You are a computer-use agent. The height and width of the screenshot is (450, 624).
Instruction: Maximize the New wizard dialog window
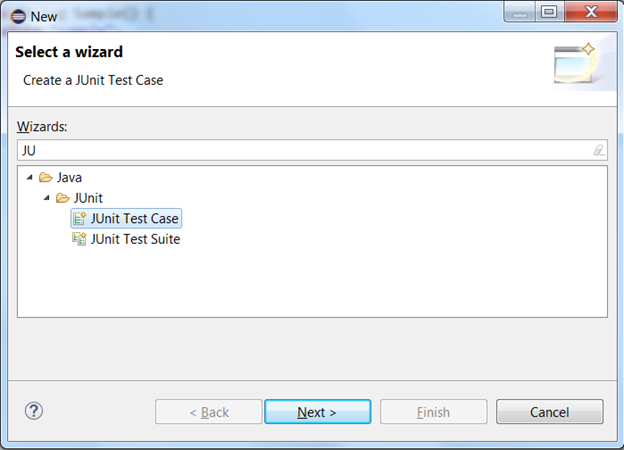pos(549,12)
